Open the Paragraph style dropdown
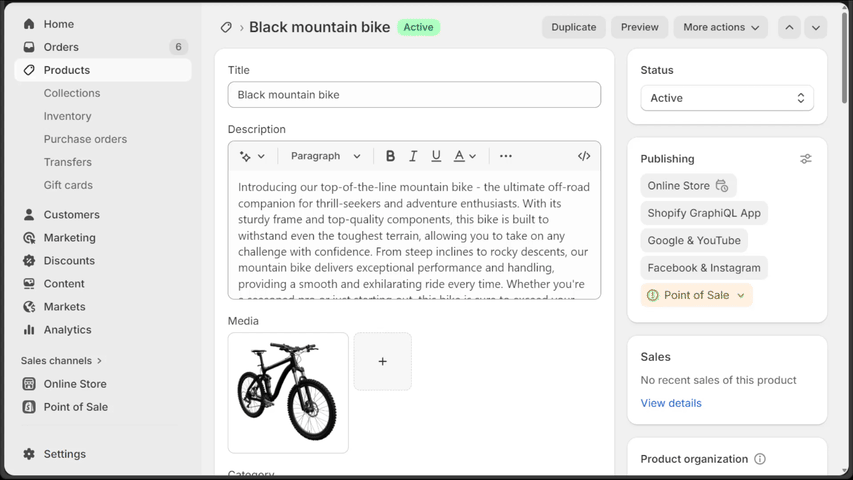 click(x=325, y=156)
